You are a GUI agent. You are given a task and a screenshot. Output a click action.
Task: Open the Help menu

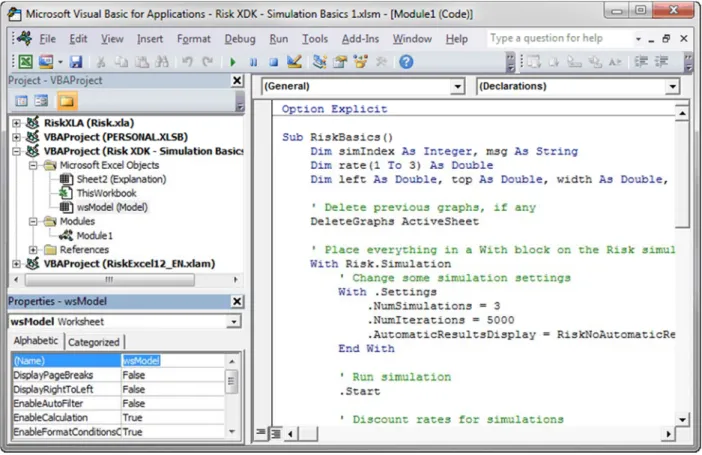click(457, 39)
